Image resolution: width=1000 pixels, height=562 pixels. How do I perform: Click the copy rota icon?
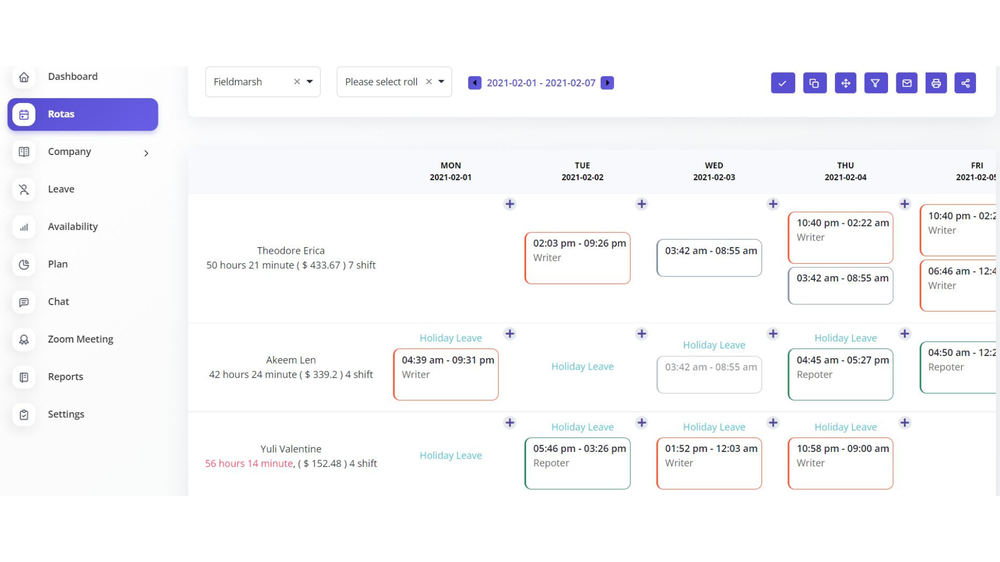tap(814, 83)
